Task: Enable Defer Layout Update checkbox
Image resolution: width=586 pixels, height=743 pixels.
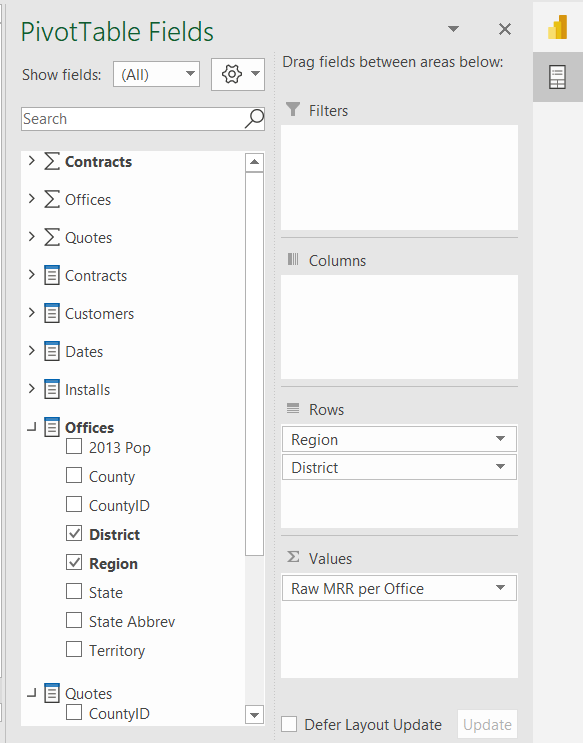Action: (x=289, y=725)
